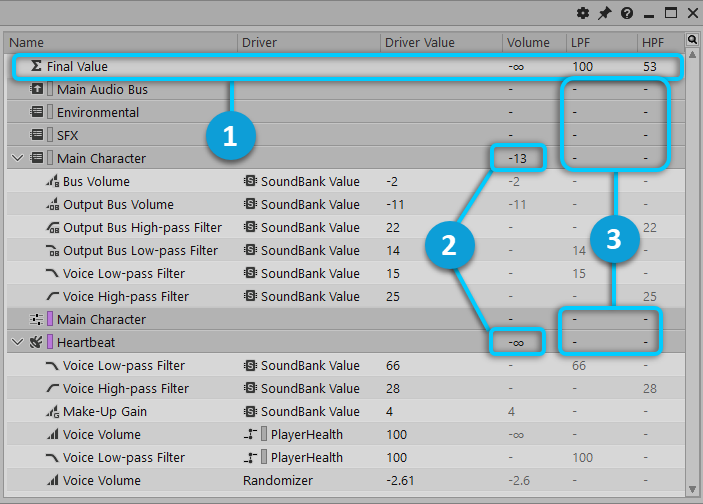Click the SFX bus icon

37,136
